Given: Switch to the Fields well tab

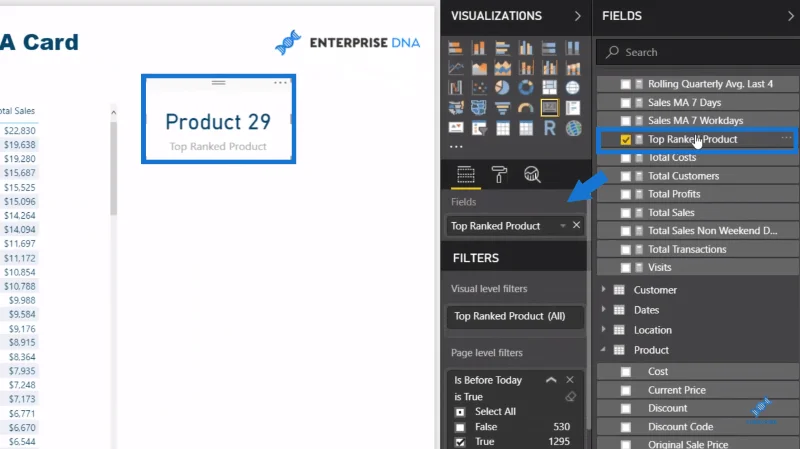Looking at the screenshot, I should coord(465,174).
